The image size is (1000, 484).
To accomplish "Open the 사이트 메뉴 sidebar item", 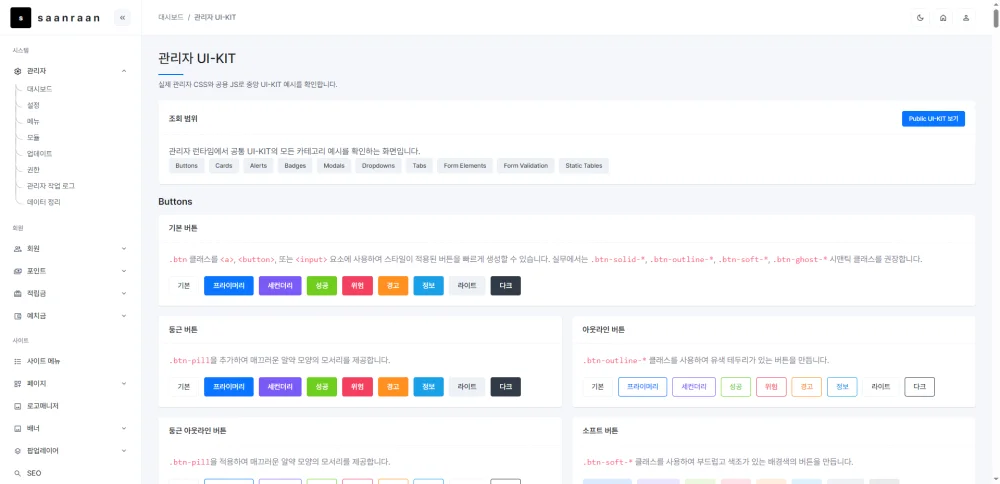I will coord(70,361).
